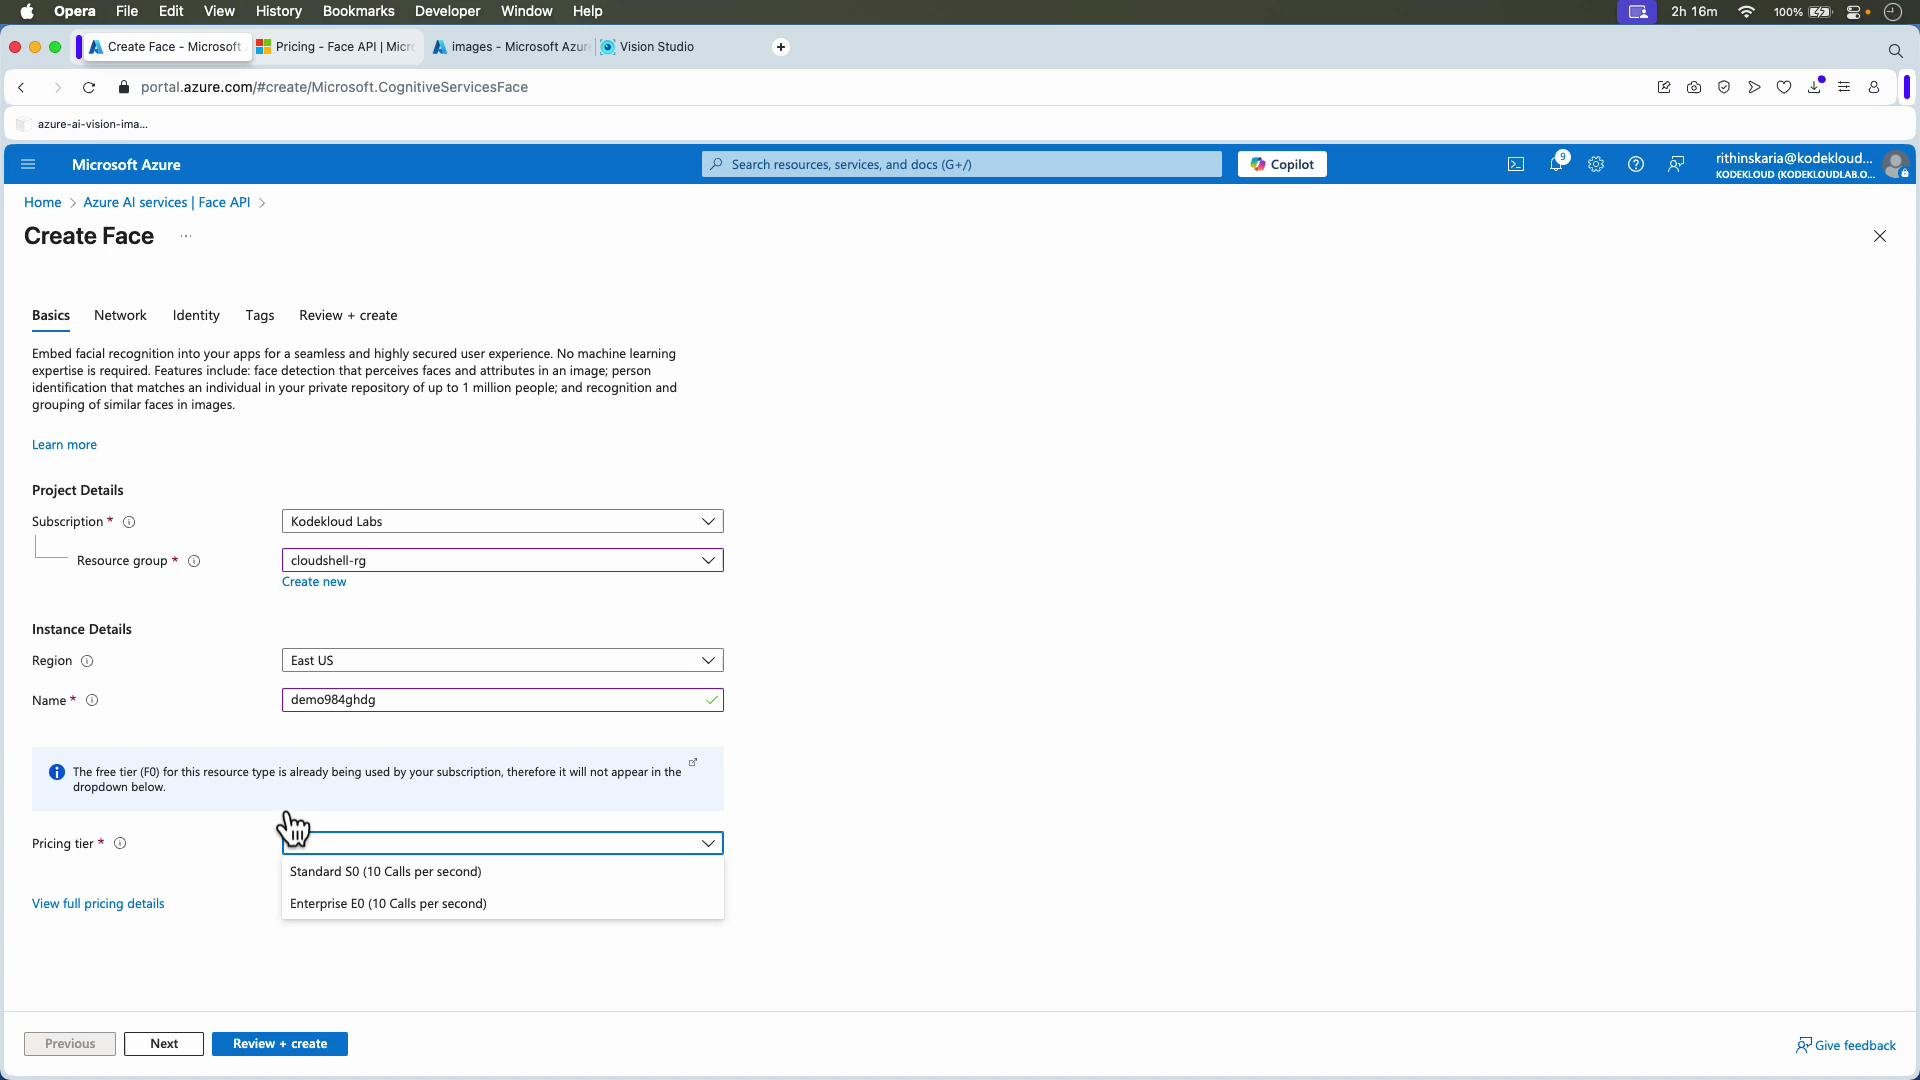Click the Copilot button
Viewport: 1920px width, 1080px height.
coord(1282,165)
